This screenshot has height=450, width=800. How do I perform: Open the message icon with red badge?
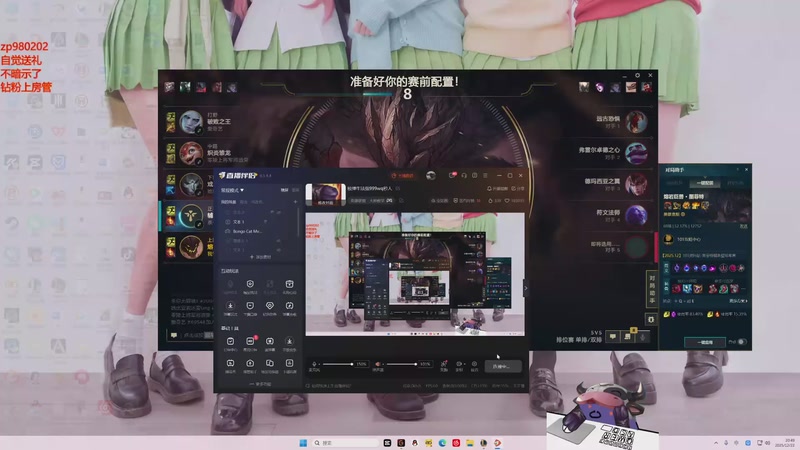[x=452, y=175]
